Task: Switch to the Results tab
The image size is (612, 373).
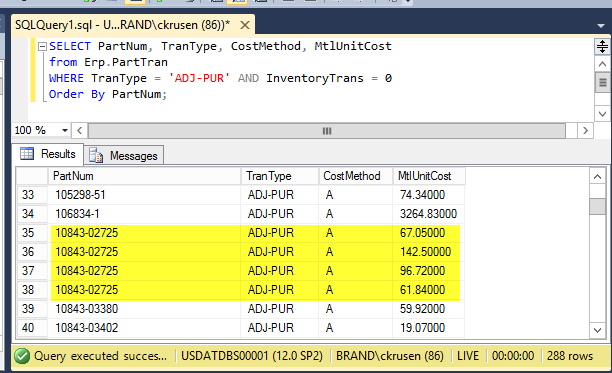Action: [48, 154]
